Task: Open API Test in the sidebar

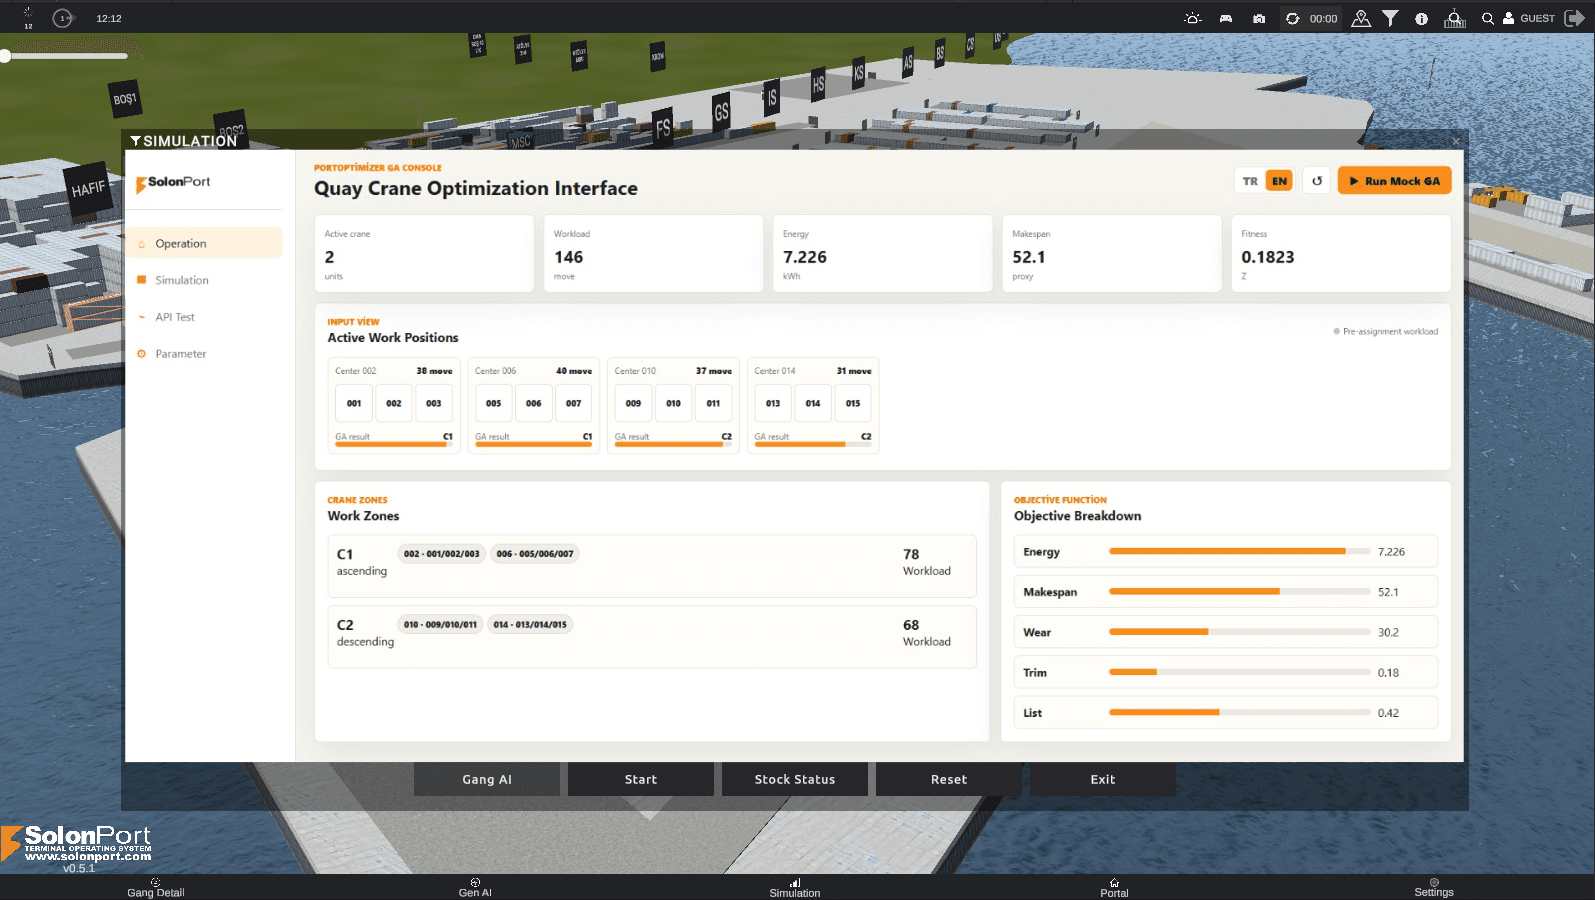Action: pyautogui.click(x=204, y=317)
